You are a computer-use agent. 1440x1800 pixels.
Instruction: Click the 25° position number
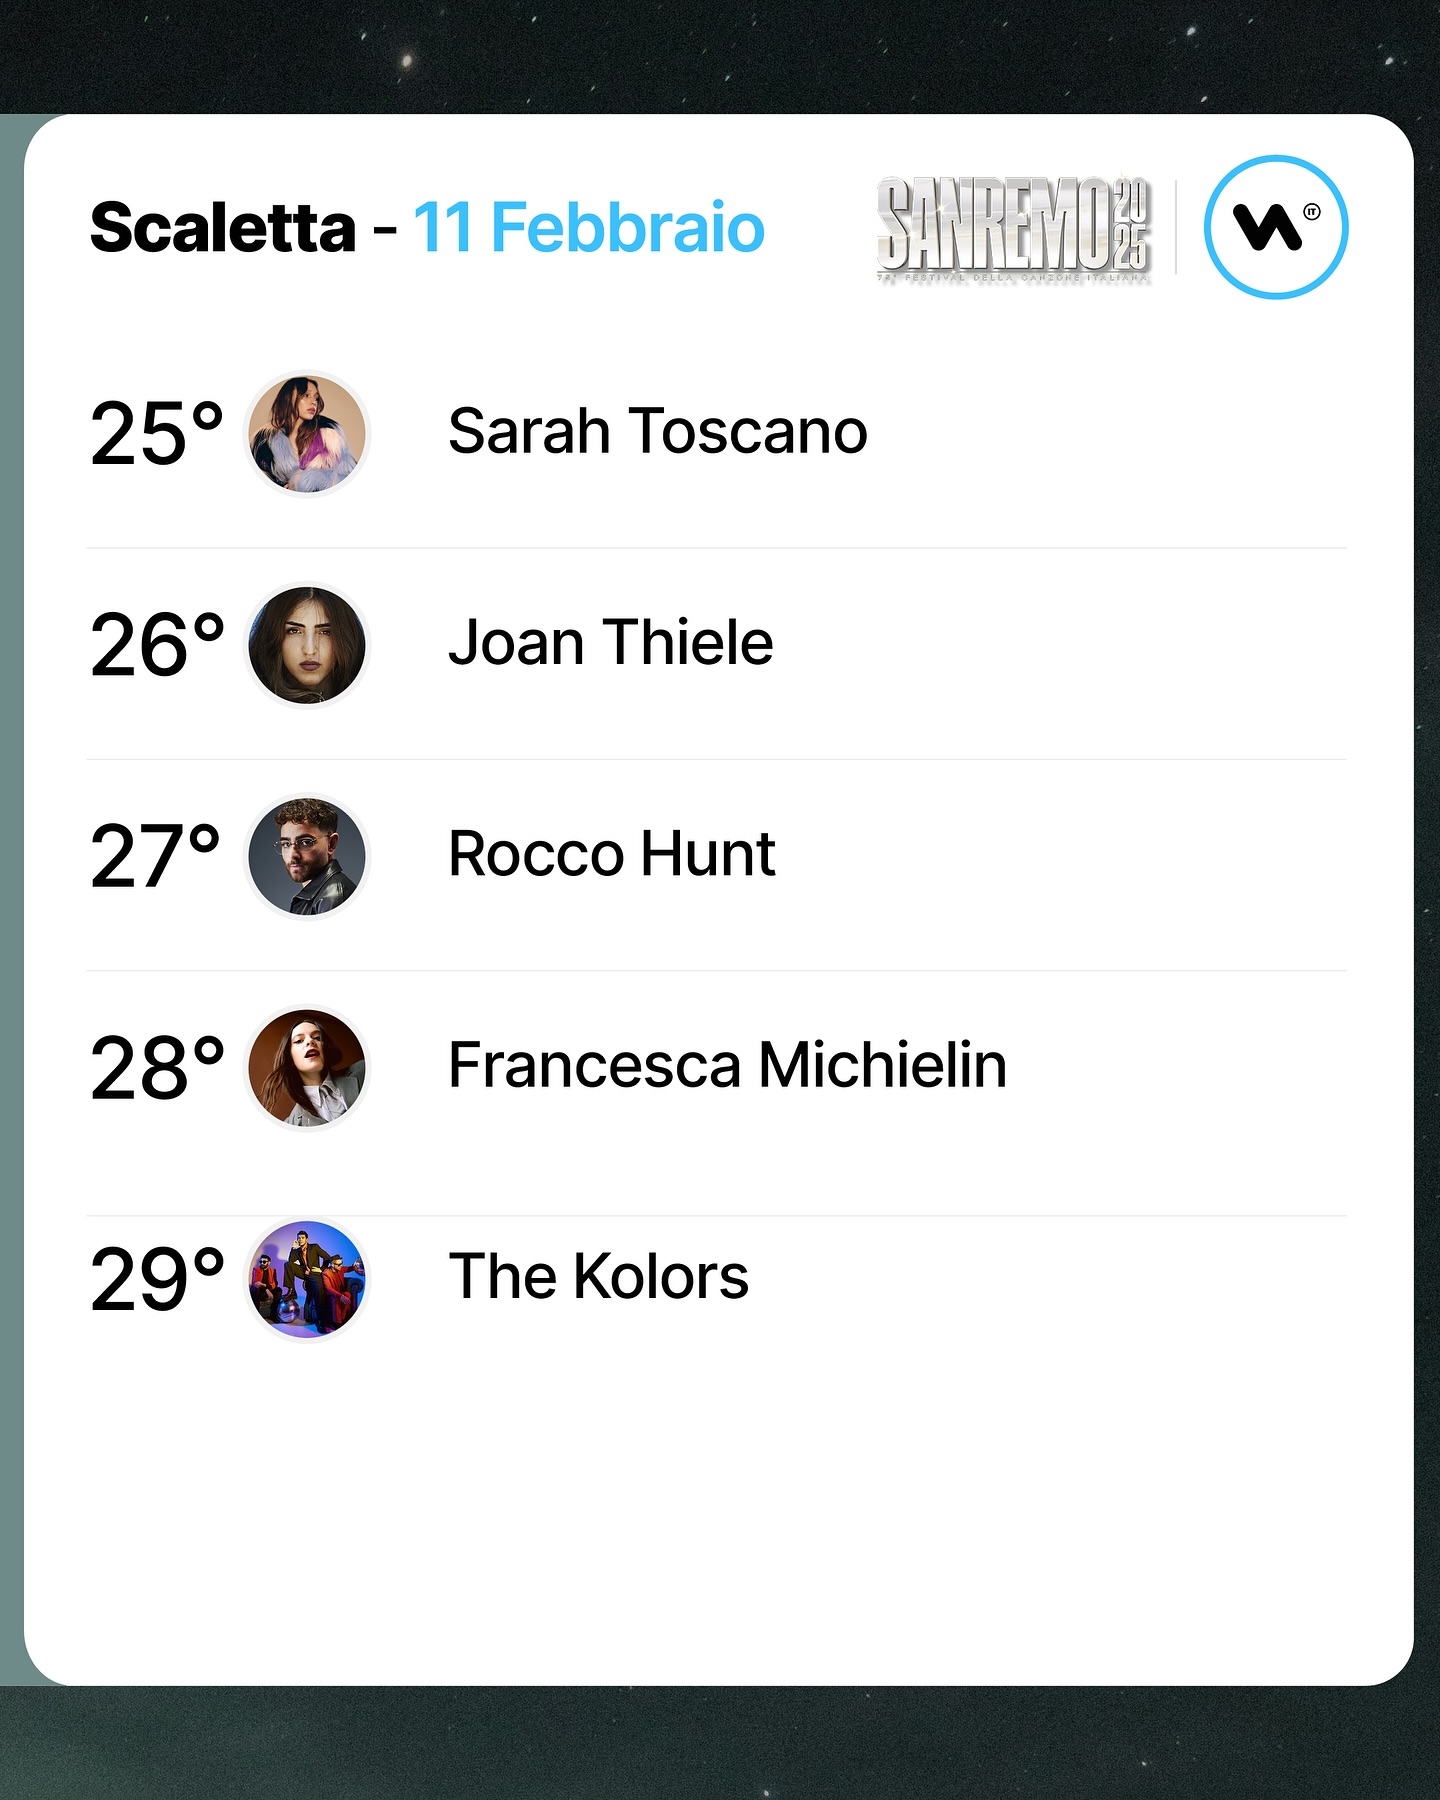pyautogui.click(x=157, y=433)
